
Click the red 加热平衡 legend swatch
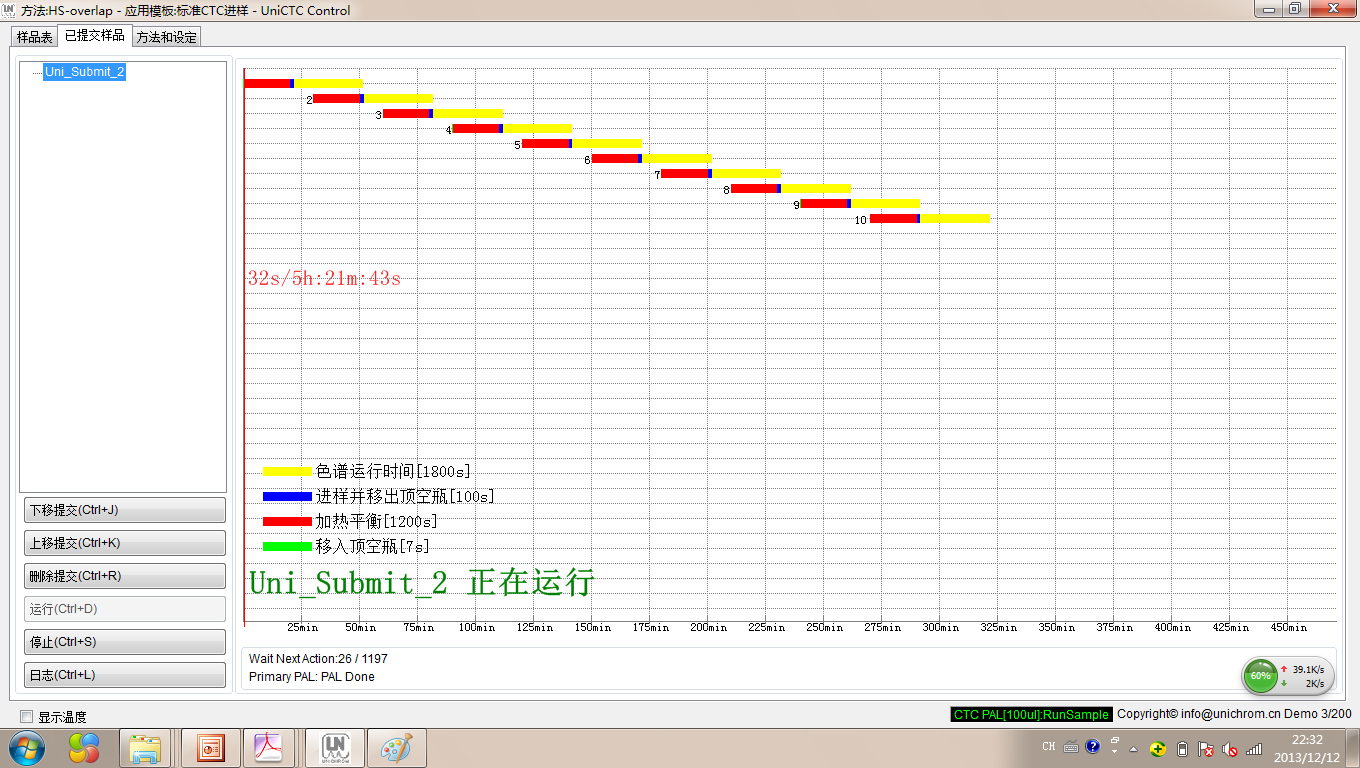287,521
